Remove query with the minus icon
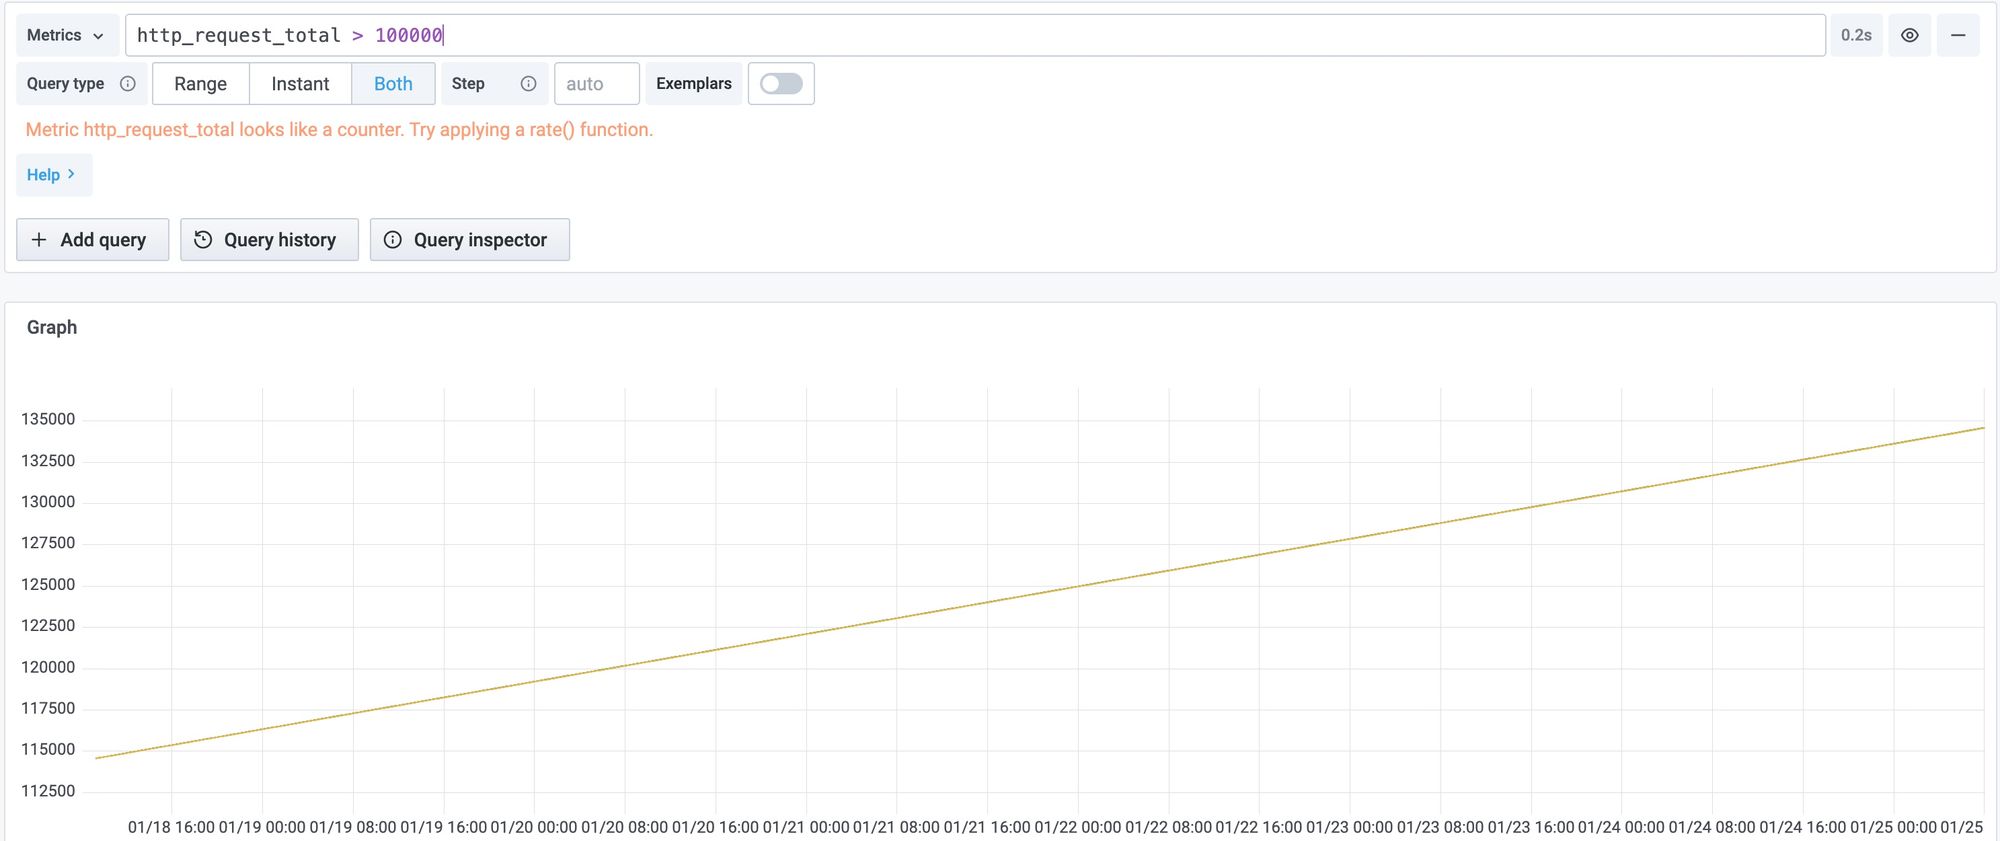2000x841 pixels. pos(1957,35)
